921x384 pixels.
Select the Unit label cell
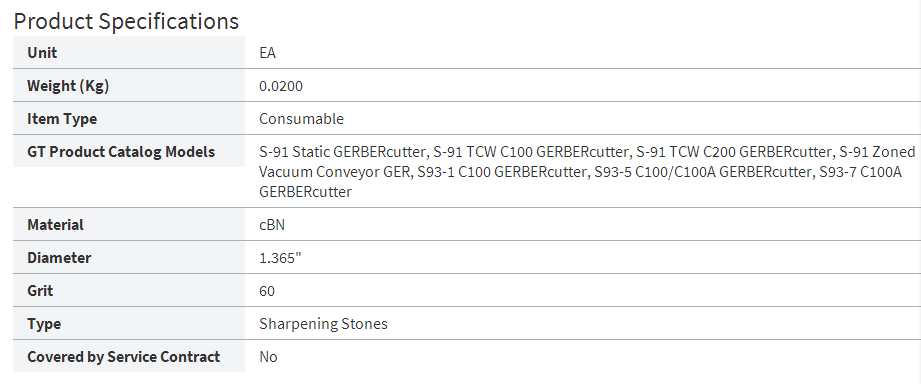pyautogui.click(x=129, y=52)
